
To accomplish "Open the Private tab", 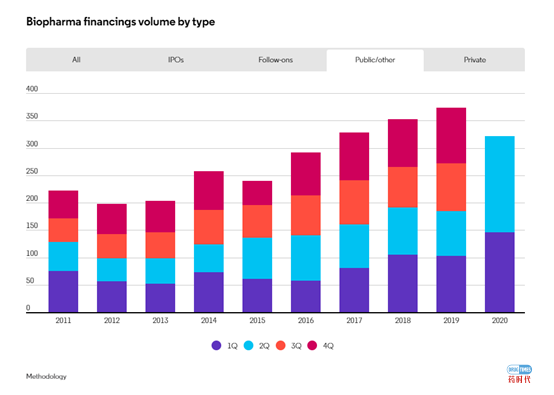I will click(475, 60).
